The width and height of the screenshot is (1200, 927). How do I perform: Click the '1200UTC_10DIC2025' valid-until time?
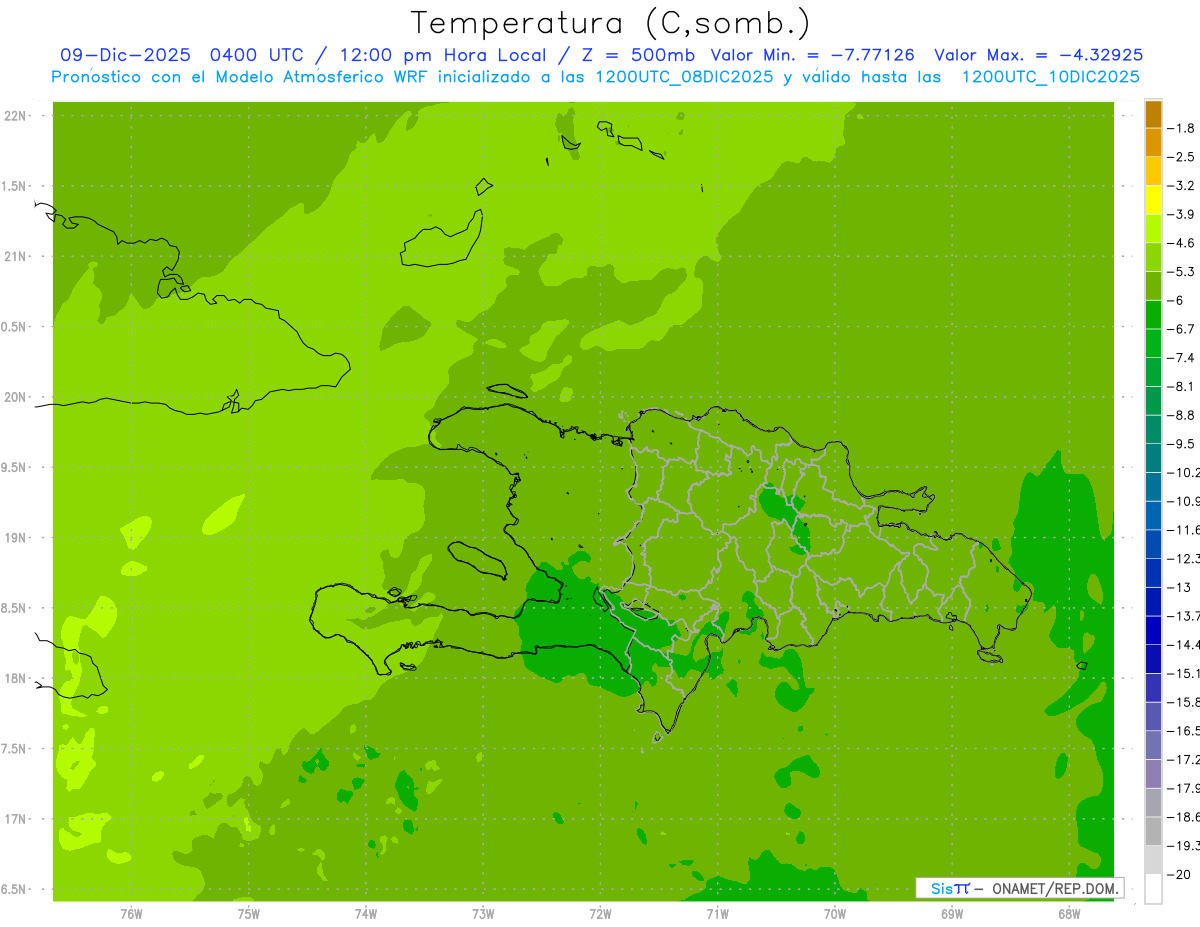click(1051, 77)
